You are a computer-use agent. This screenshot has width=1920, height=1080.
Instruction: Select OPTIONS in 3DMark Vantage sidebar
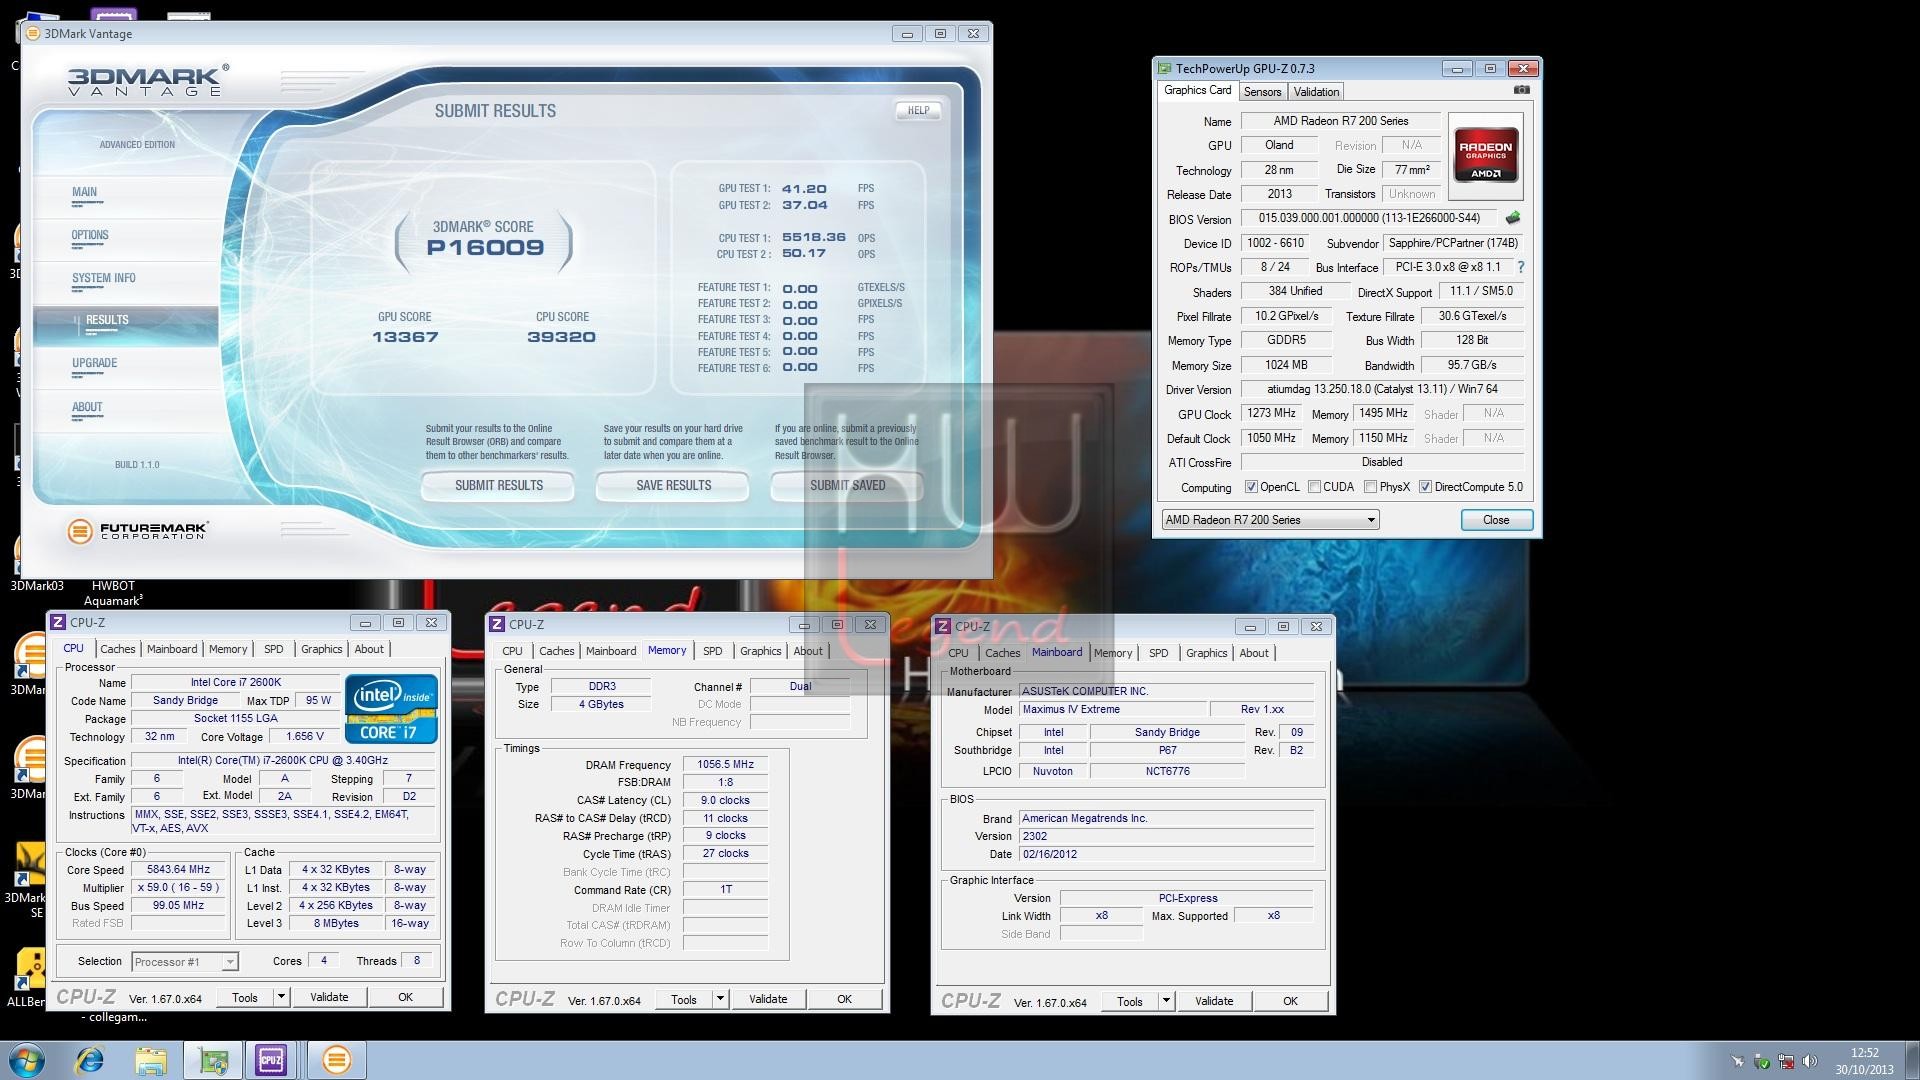pos(90,236)
